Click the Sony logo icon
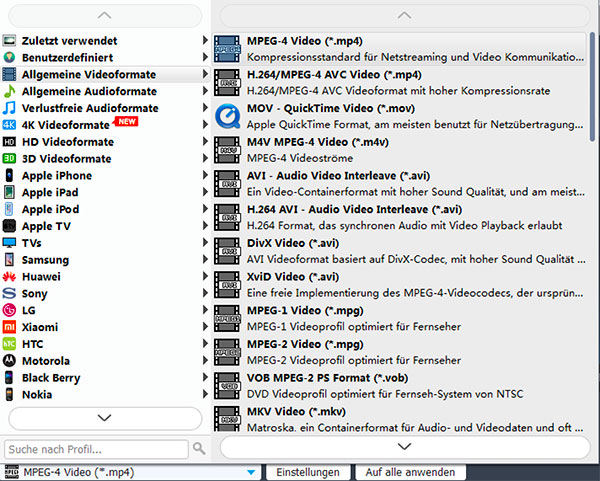This screenshot has width=600, height=481. [x=9, y=293]
